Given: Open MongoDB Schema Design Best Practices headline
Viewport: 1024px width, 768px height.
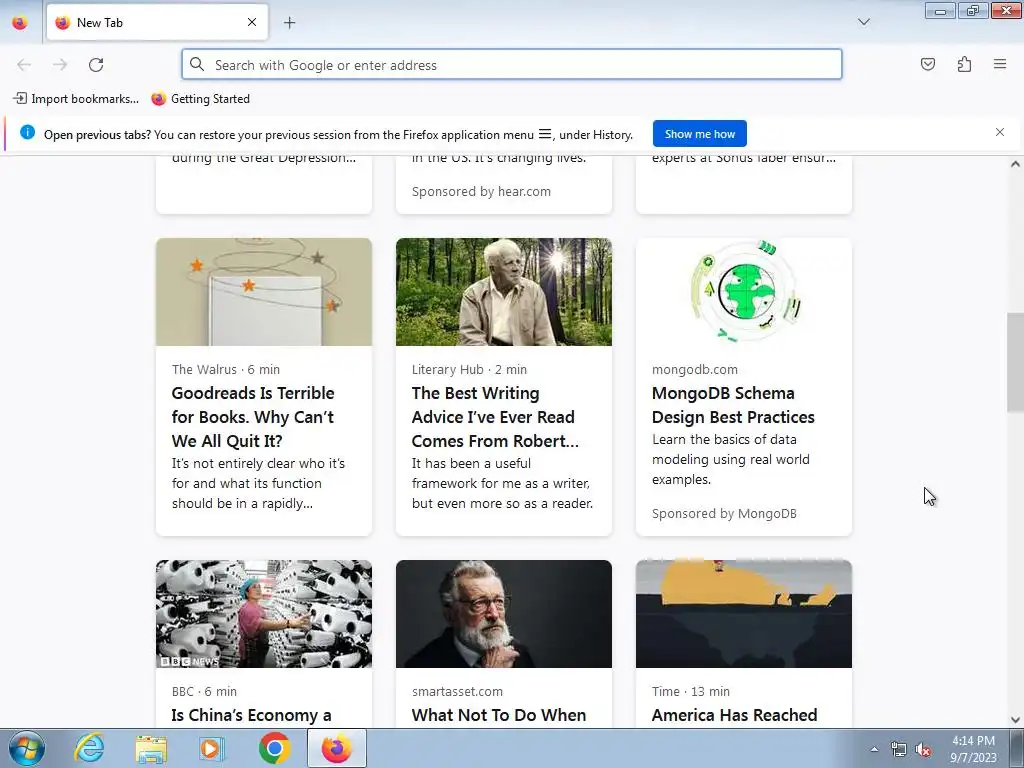Looking at the screenshot, I should tap(733, 405).
